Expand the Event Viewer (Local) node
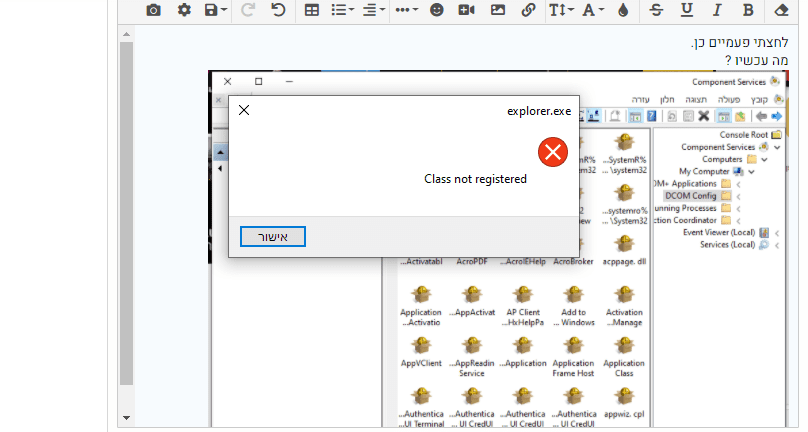Viewport: 808px width, 432px height. click(x=777, y=233)
